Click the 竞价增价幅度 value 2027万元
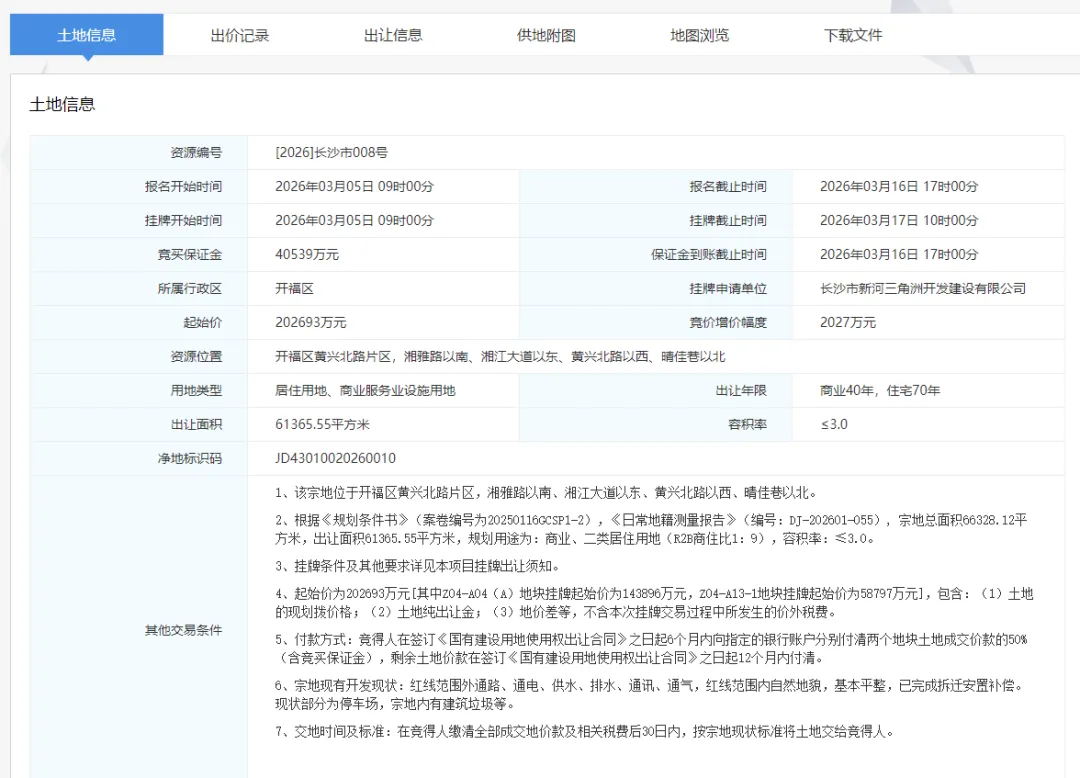The height and width of the screenshot is (778, 1080). tap(848, 322)
